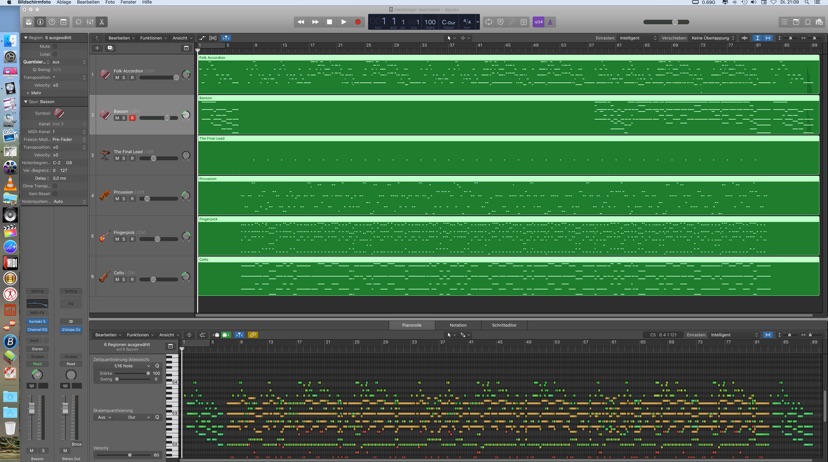Open Bearbeiten menu in the tracks area

point(121,38)
